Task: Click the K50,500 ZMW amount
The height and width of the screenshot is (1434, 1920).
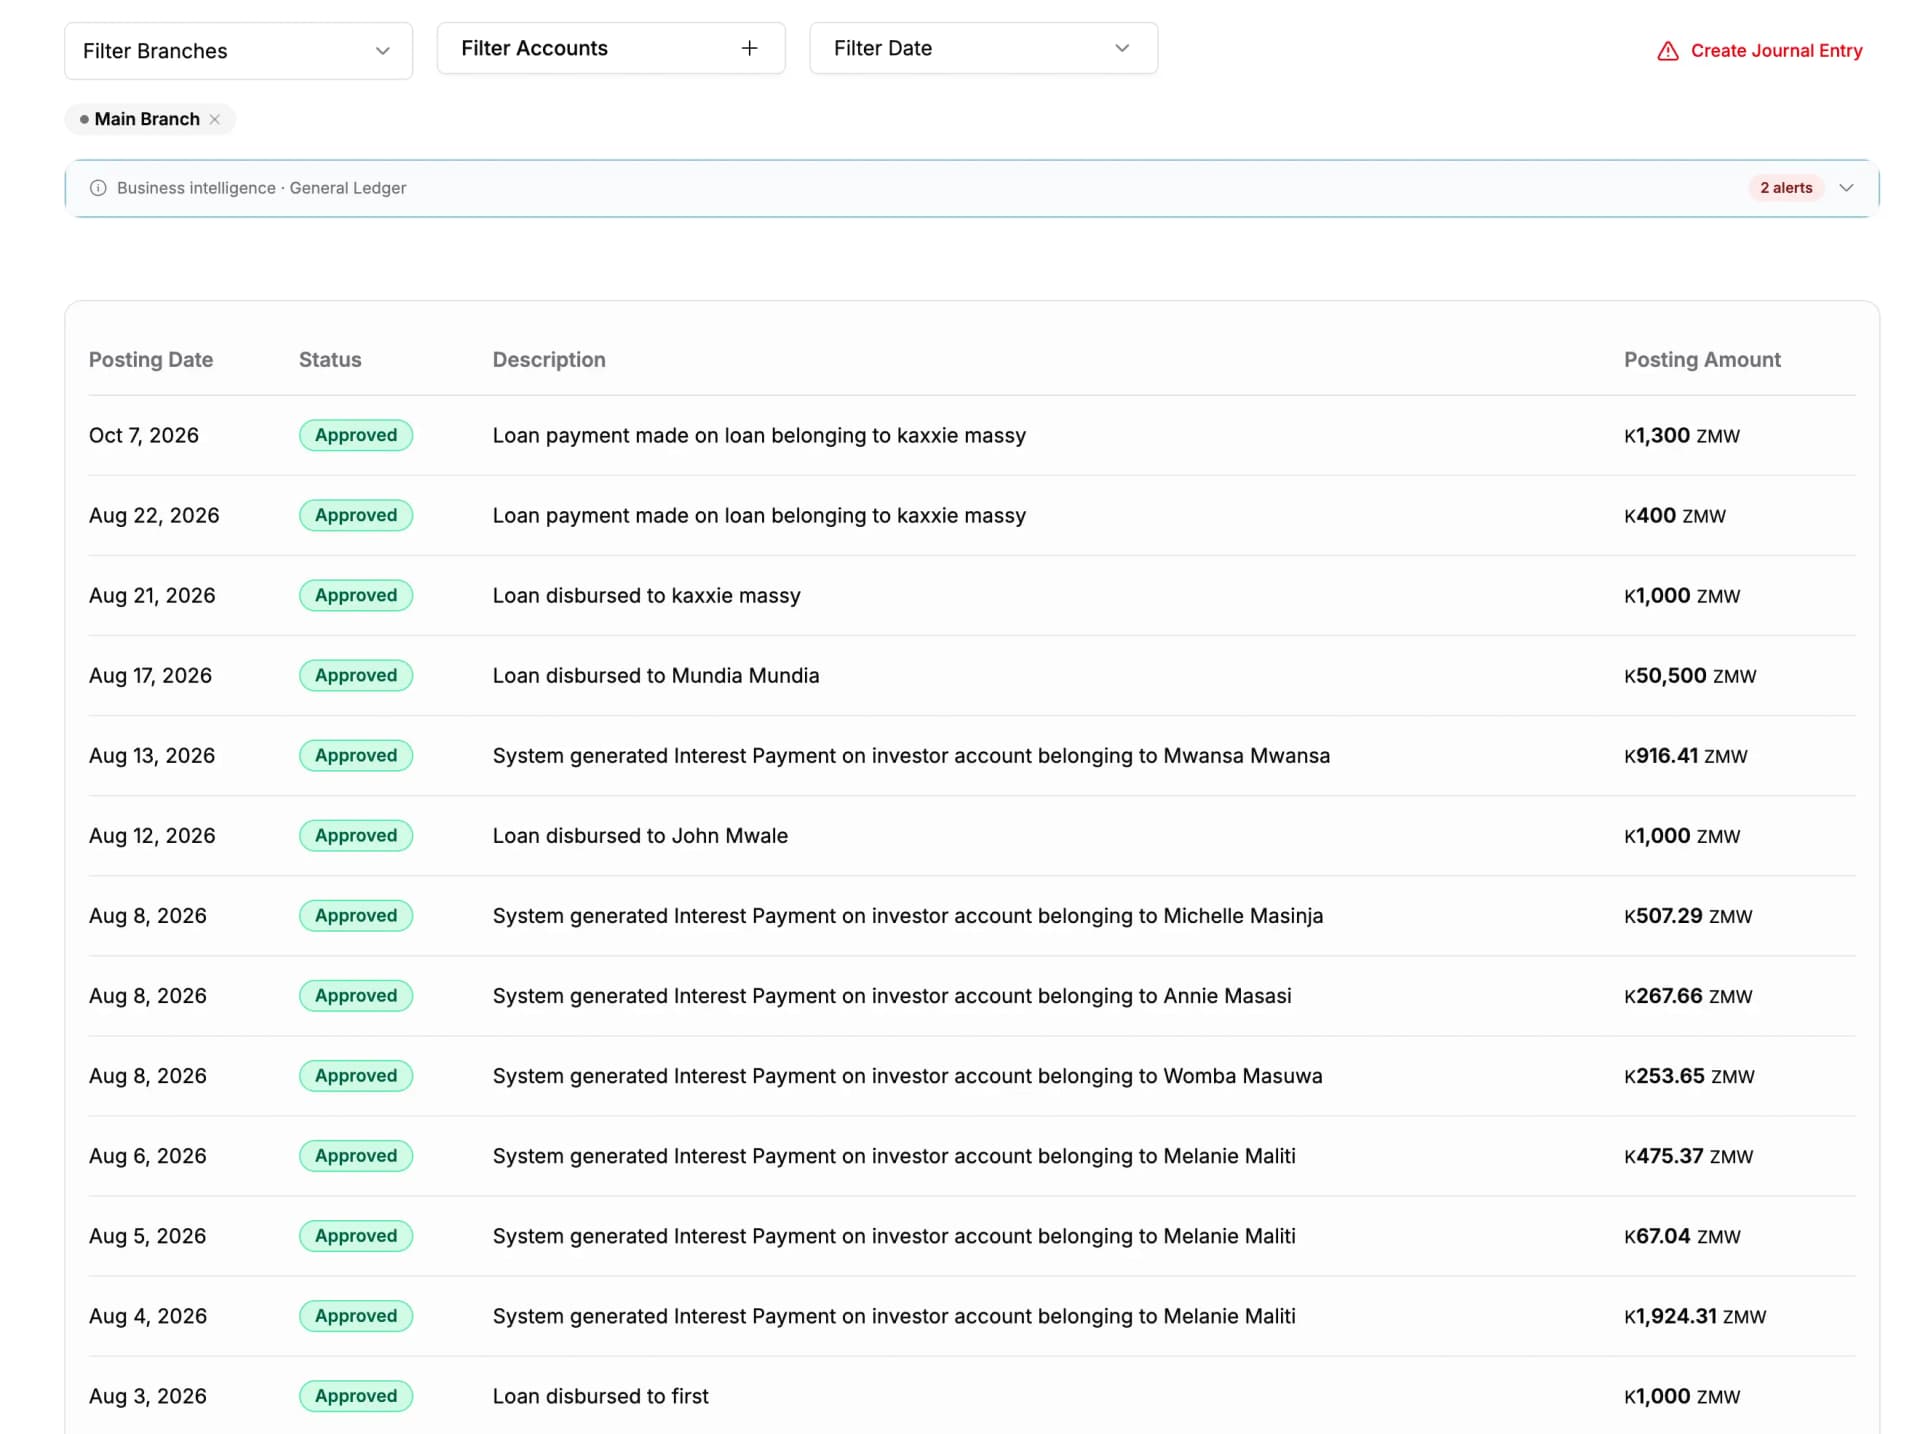Action: click(x=1690, y=675)
